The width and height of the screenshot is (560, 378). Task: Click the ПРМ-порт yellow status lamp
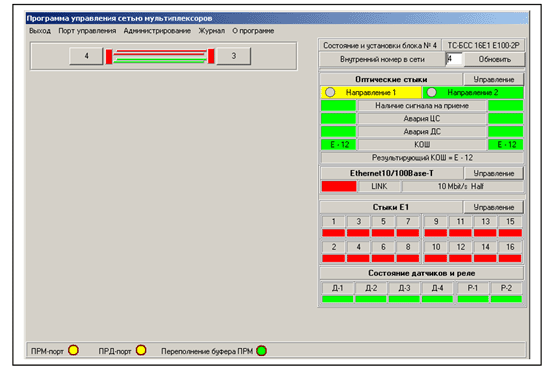coord(73,350)
